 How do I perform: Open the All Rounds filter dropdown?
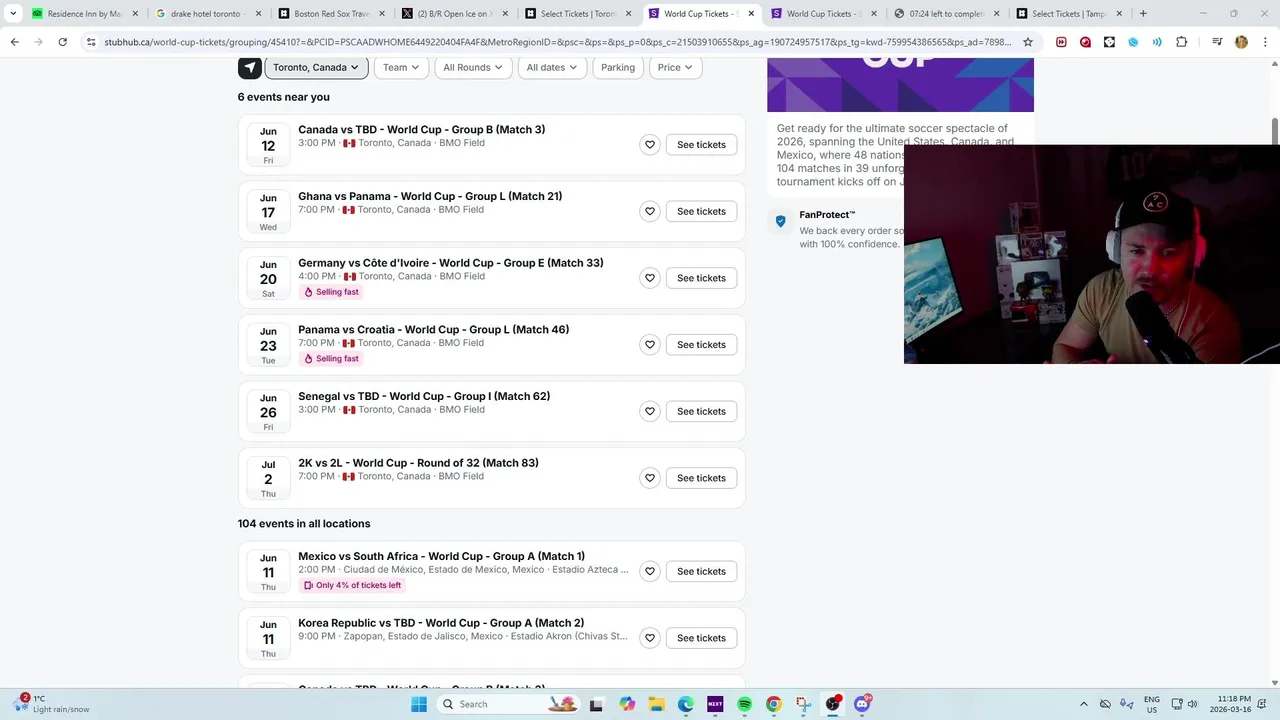click(473, 67)
